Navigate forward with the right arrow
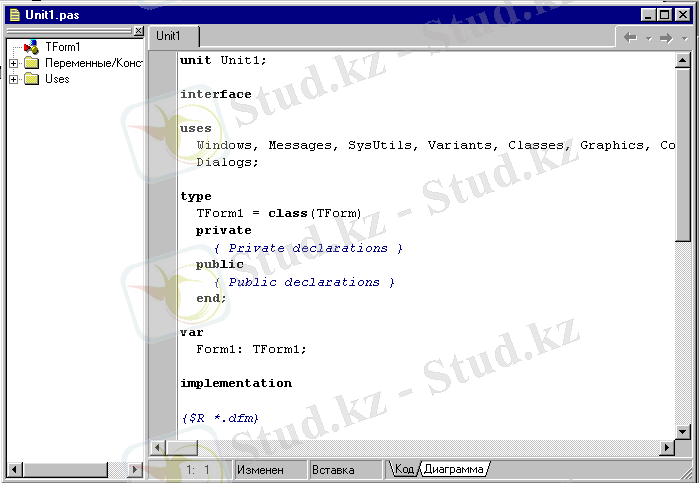Screen dimensions: 699x483 click(666, 38)
